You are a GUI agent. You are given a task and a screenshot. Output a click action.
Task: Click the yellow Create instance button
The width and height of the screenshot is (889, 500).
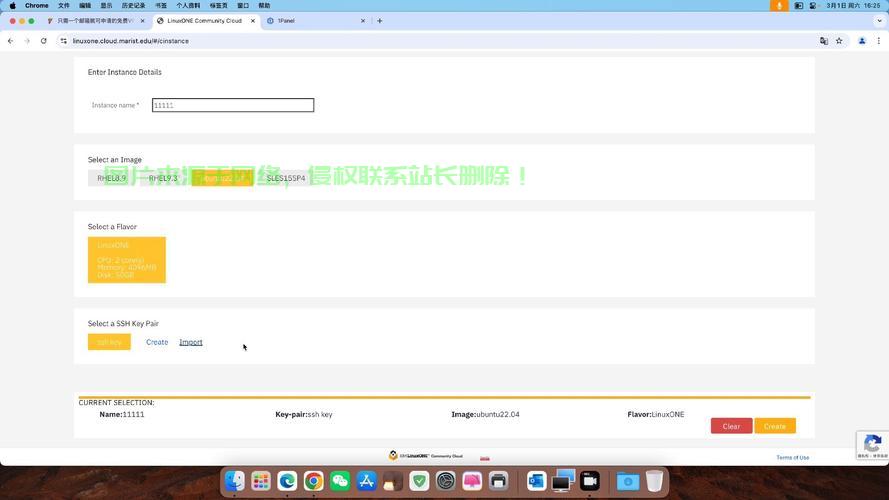click(774, 426)
